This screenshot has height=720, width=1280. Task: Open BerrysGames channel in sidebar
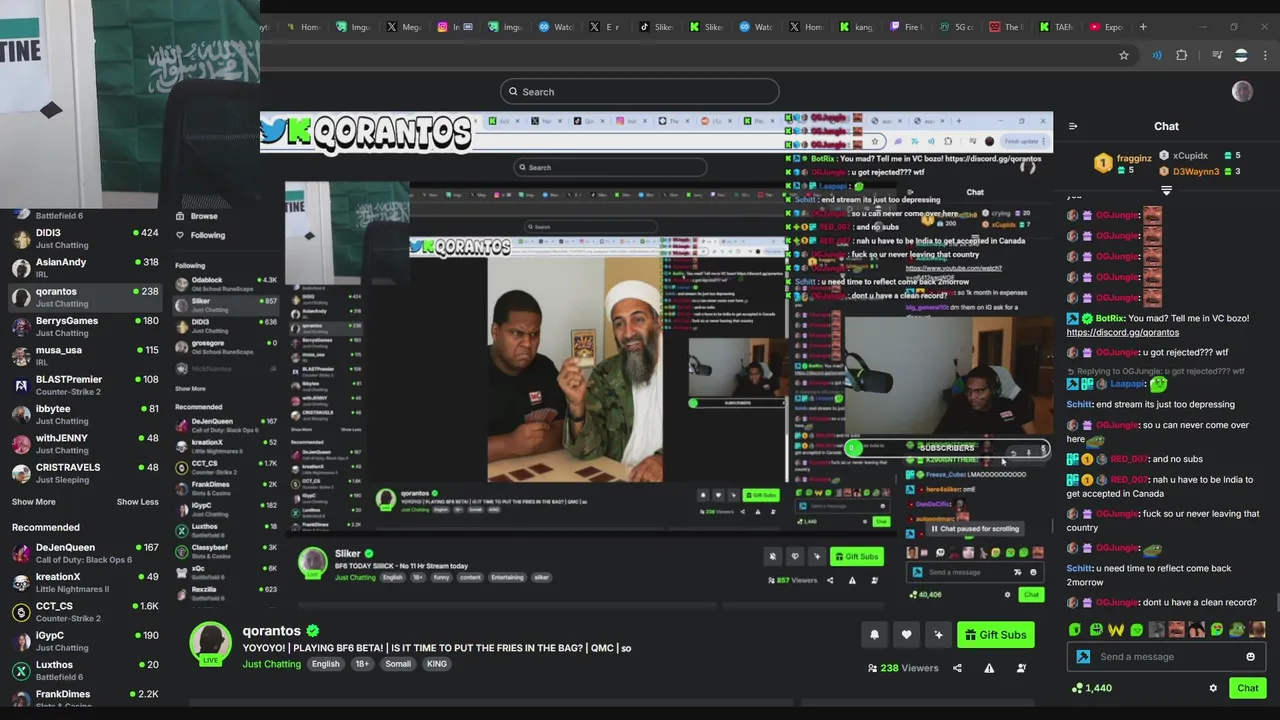[85, 326]
